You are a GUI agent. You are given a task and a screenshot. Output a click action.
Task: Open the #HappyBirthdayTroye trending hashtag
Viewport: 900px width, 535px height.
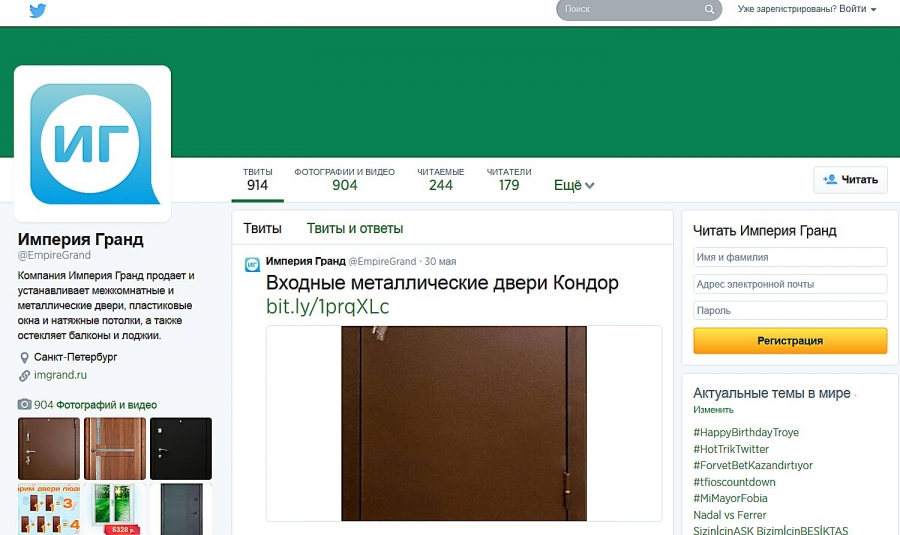click(x=745, y=433)
